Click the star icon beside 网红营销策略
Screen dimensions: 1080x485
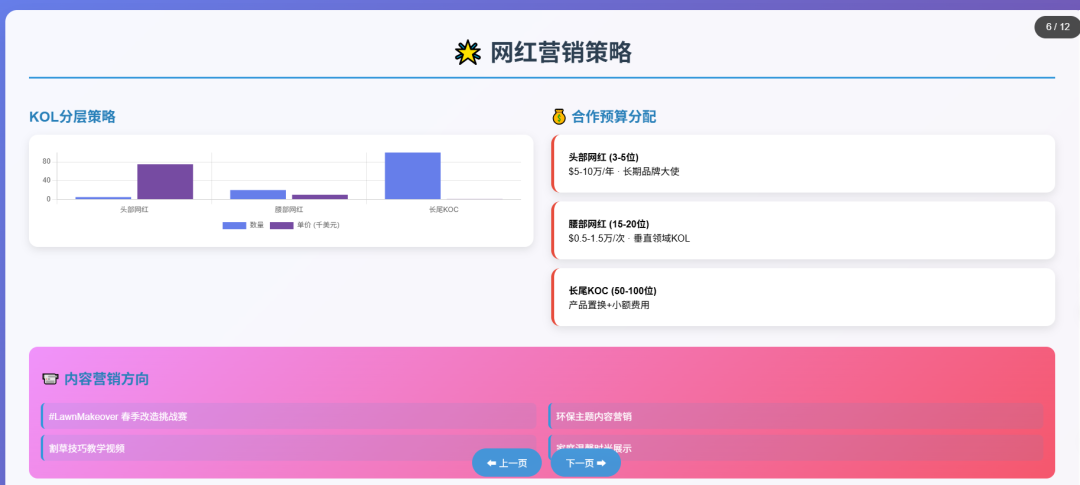[x=468, y=52]
